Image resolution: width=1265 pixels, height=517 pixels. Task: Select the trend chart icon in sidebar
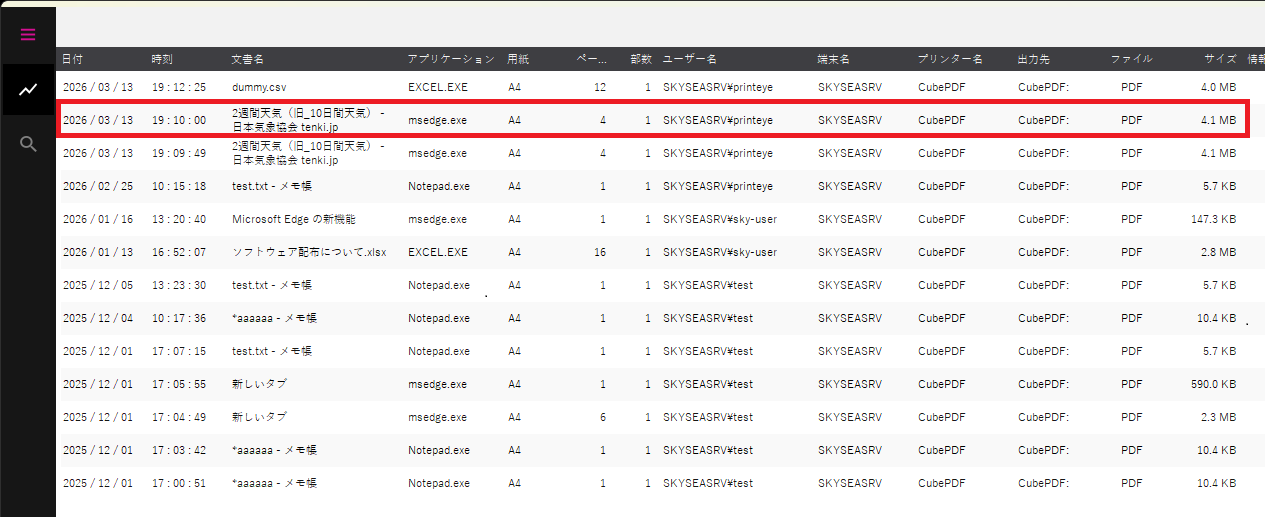(x=28, y=90)
